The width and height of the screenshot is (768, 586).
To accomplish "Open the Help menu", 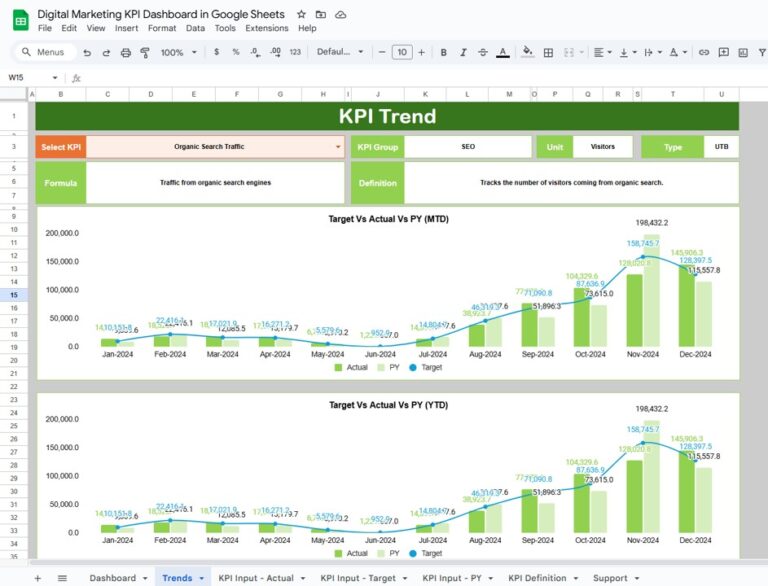I will [307, 28].
